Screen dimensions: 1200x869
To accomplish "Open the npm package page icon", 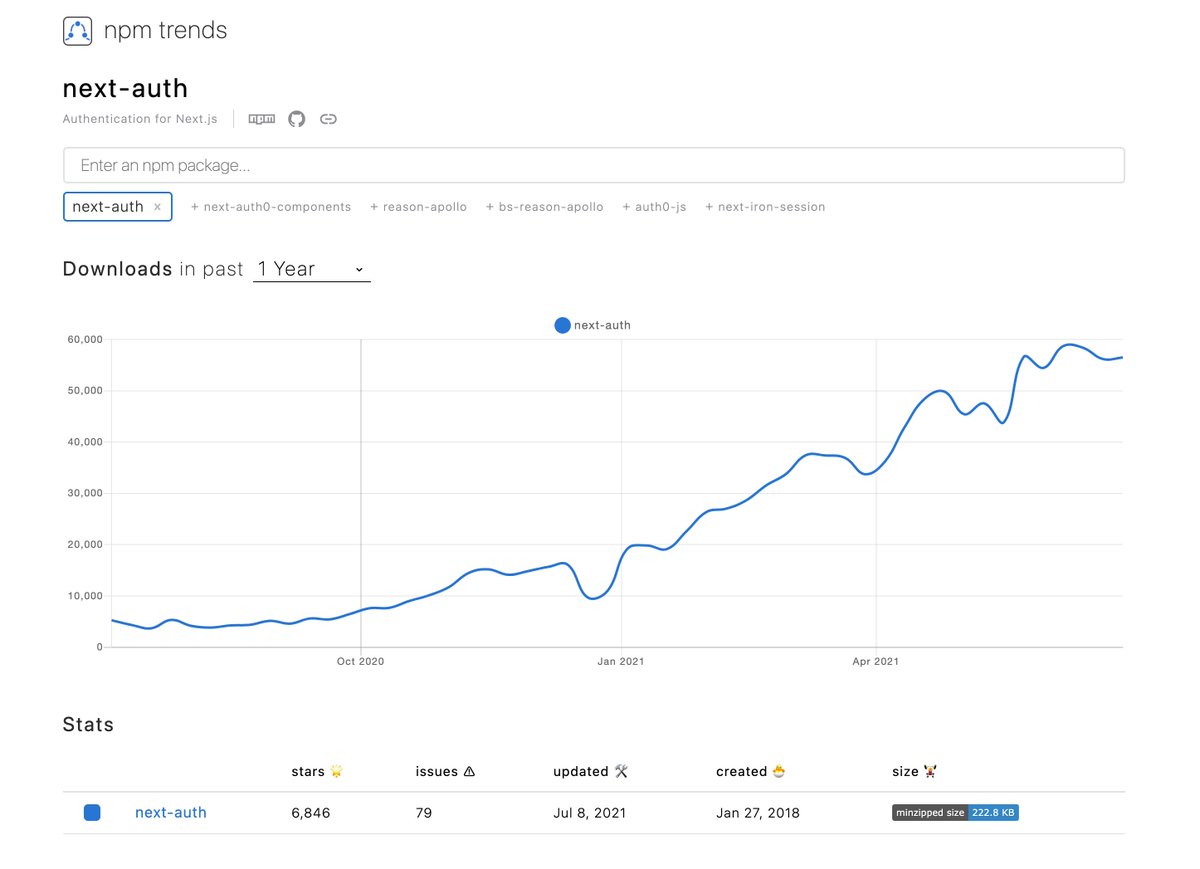I will (x=262, y=119).
